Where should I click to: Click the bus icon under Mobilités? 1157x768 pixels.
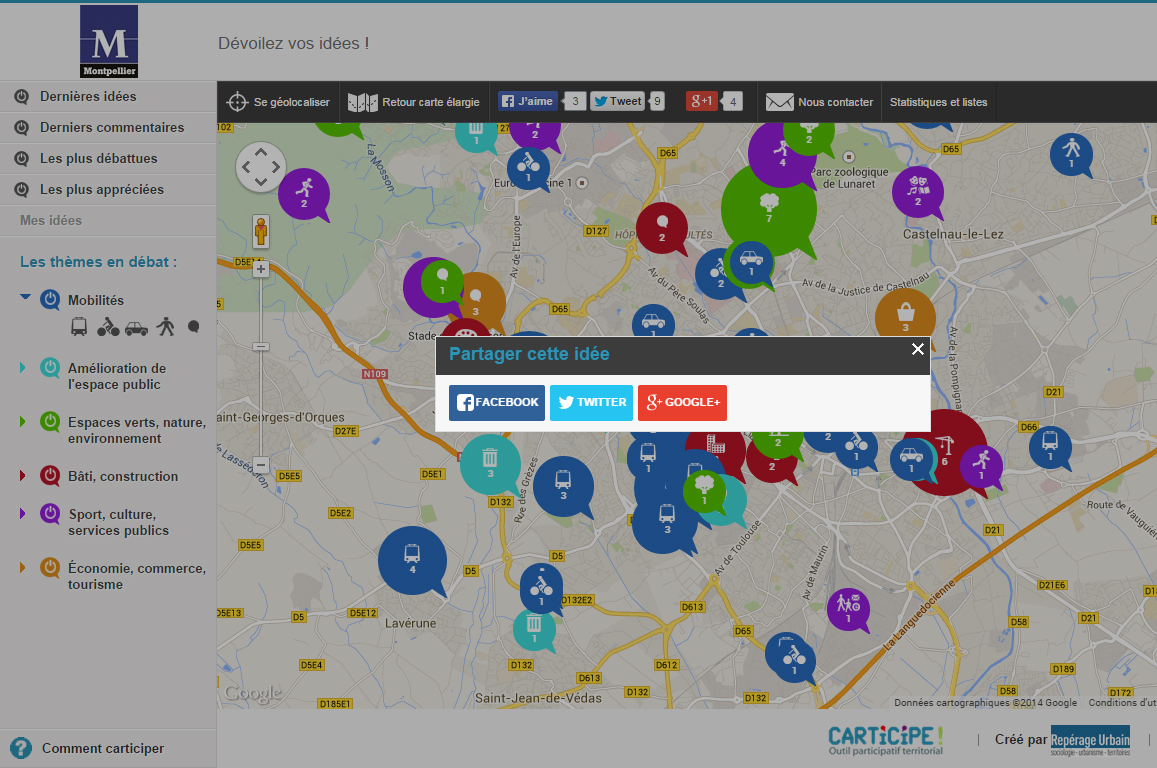[x=79, y=326]
